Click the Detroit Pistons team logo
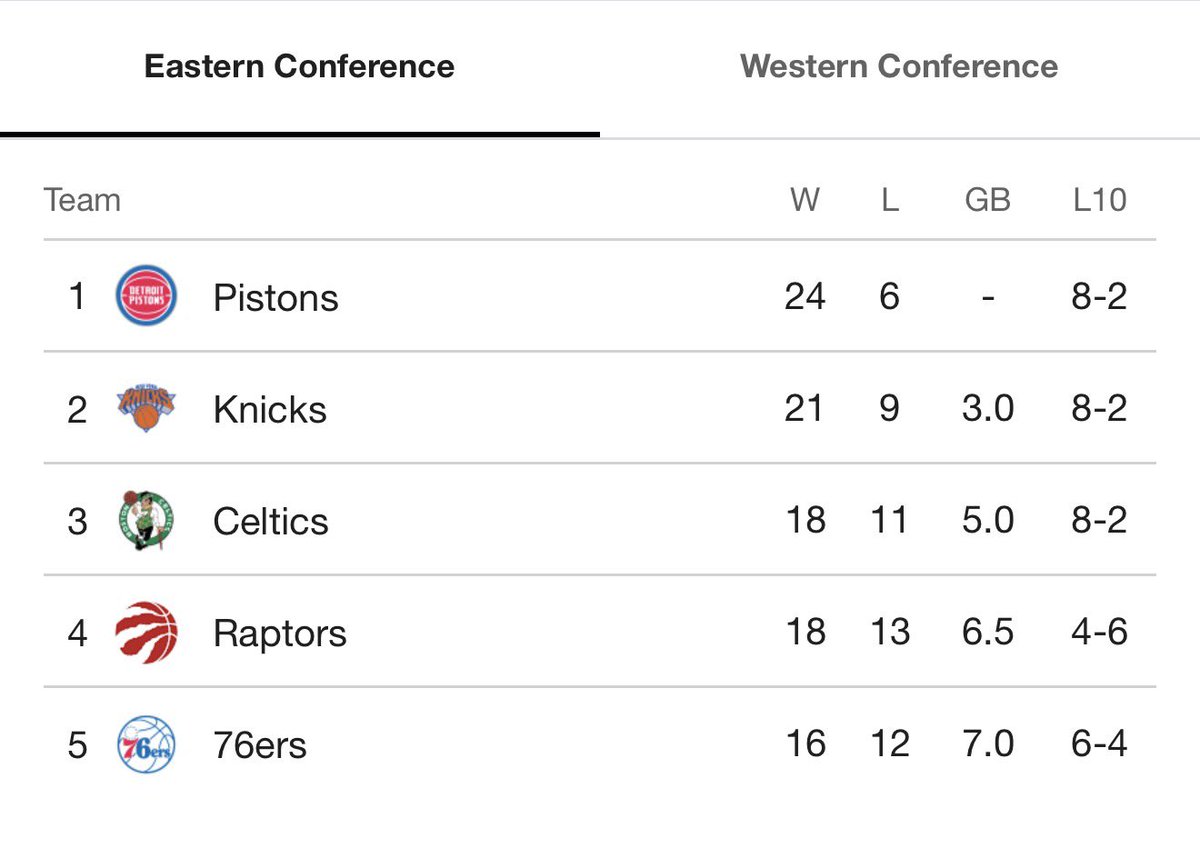Screen dimensions: 1200x858 point(146,296)
